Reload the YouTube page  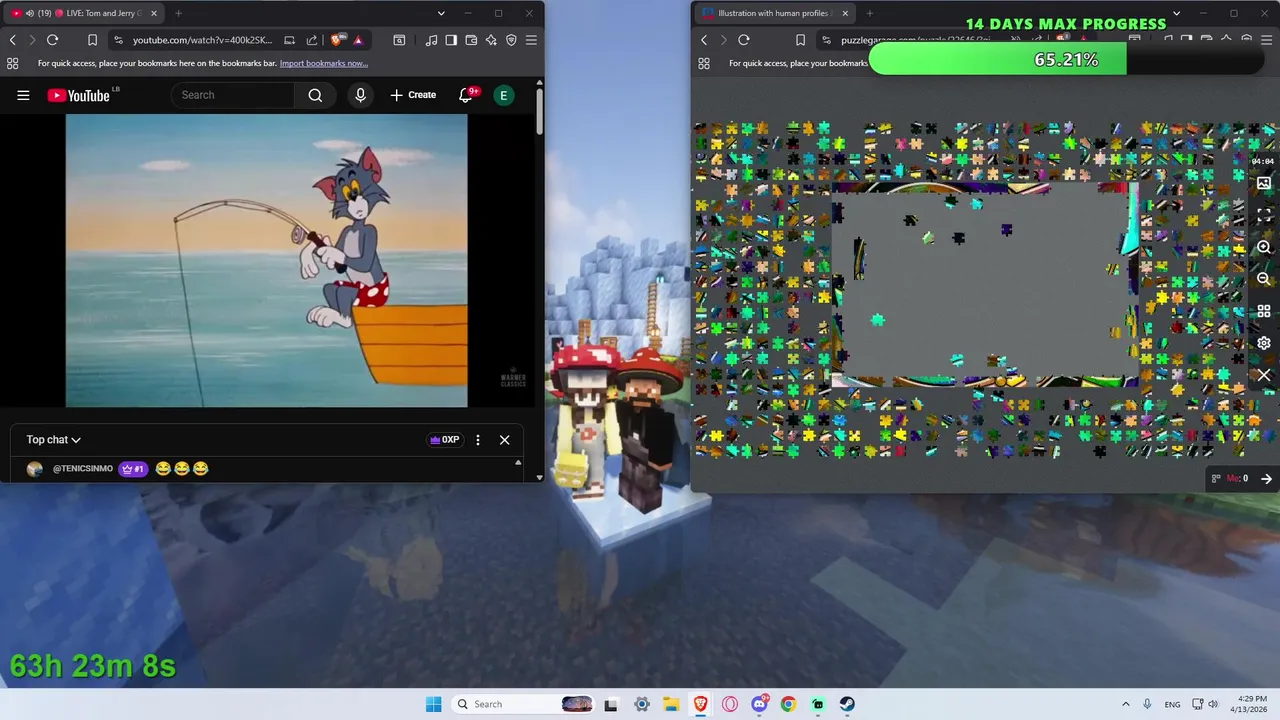(x=52, y=40)
